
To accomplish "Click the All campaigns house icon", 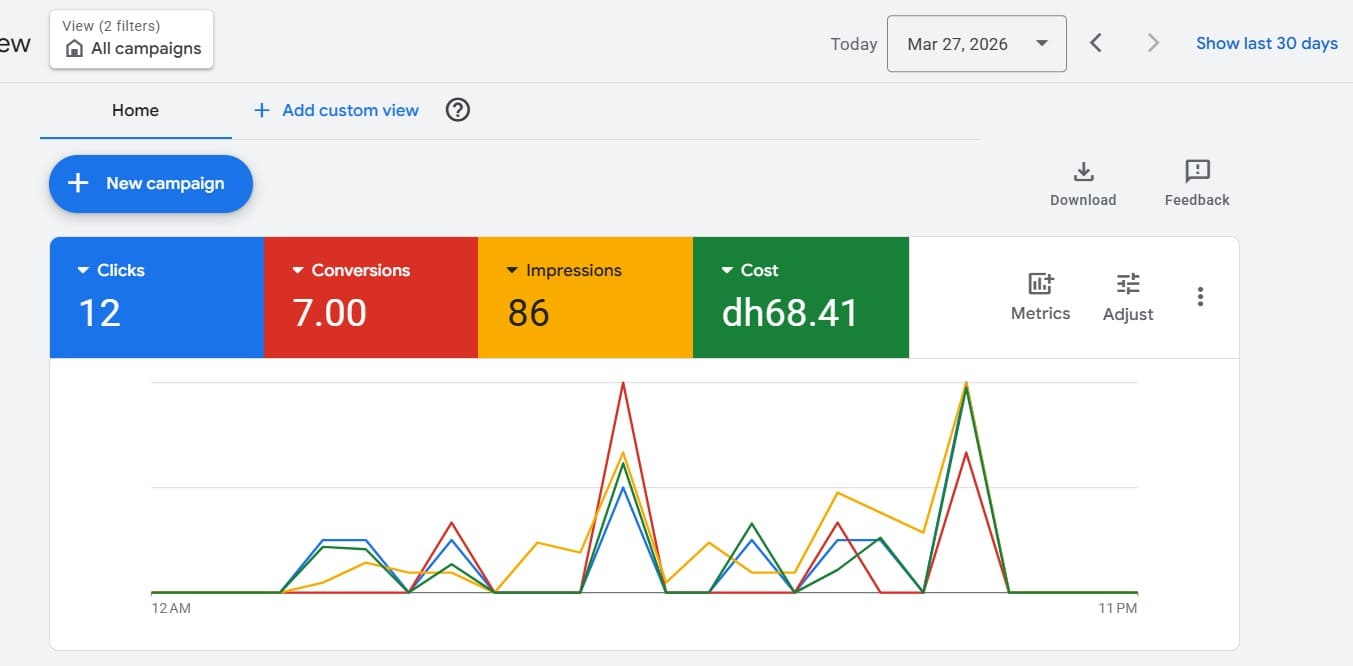I will point(74,49).
